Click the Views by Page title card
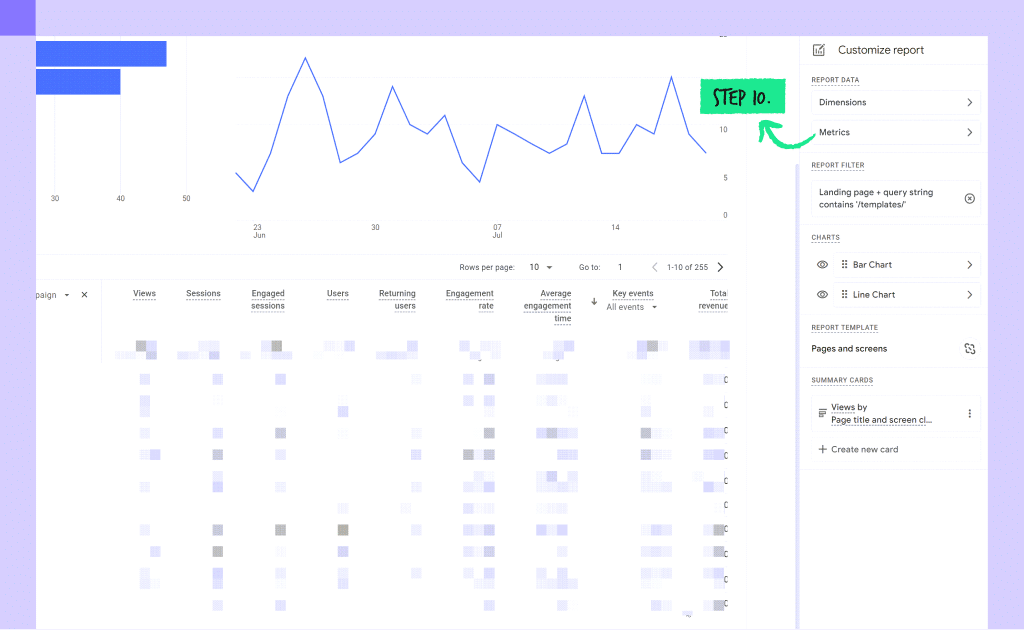This screenshot has height=630, width=1024. pyautogui.click(x=895, y=413)
